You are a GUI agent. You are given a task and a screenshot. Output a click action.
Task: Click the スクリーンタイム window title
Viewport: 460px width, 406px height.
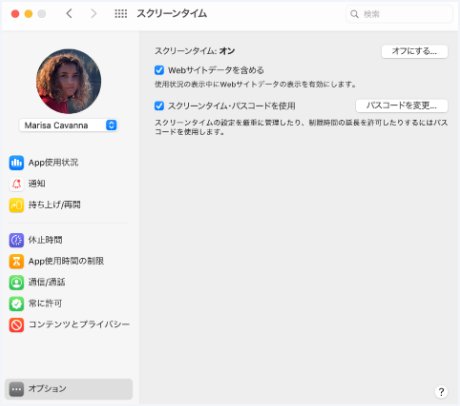pyautogui.click(x=172, y=14)
